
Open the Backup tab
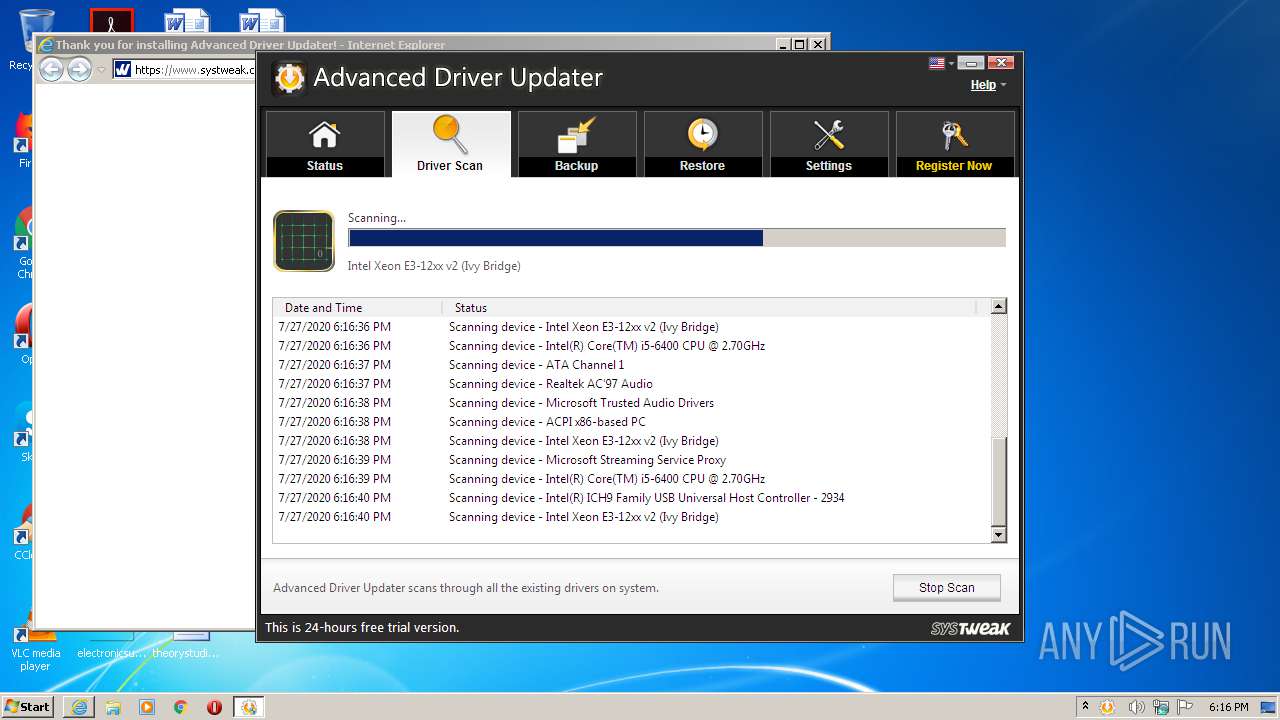577,144
